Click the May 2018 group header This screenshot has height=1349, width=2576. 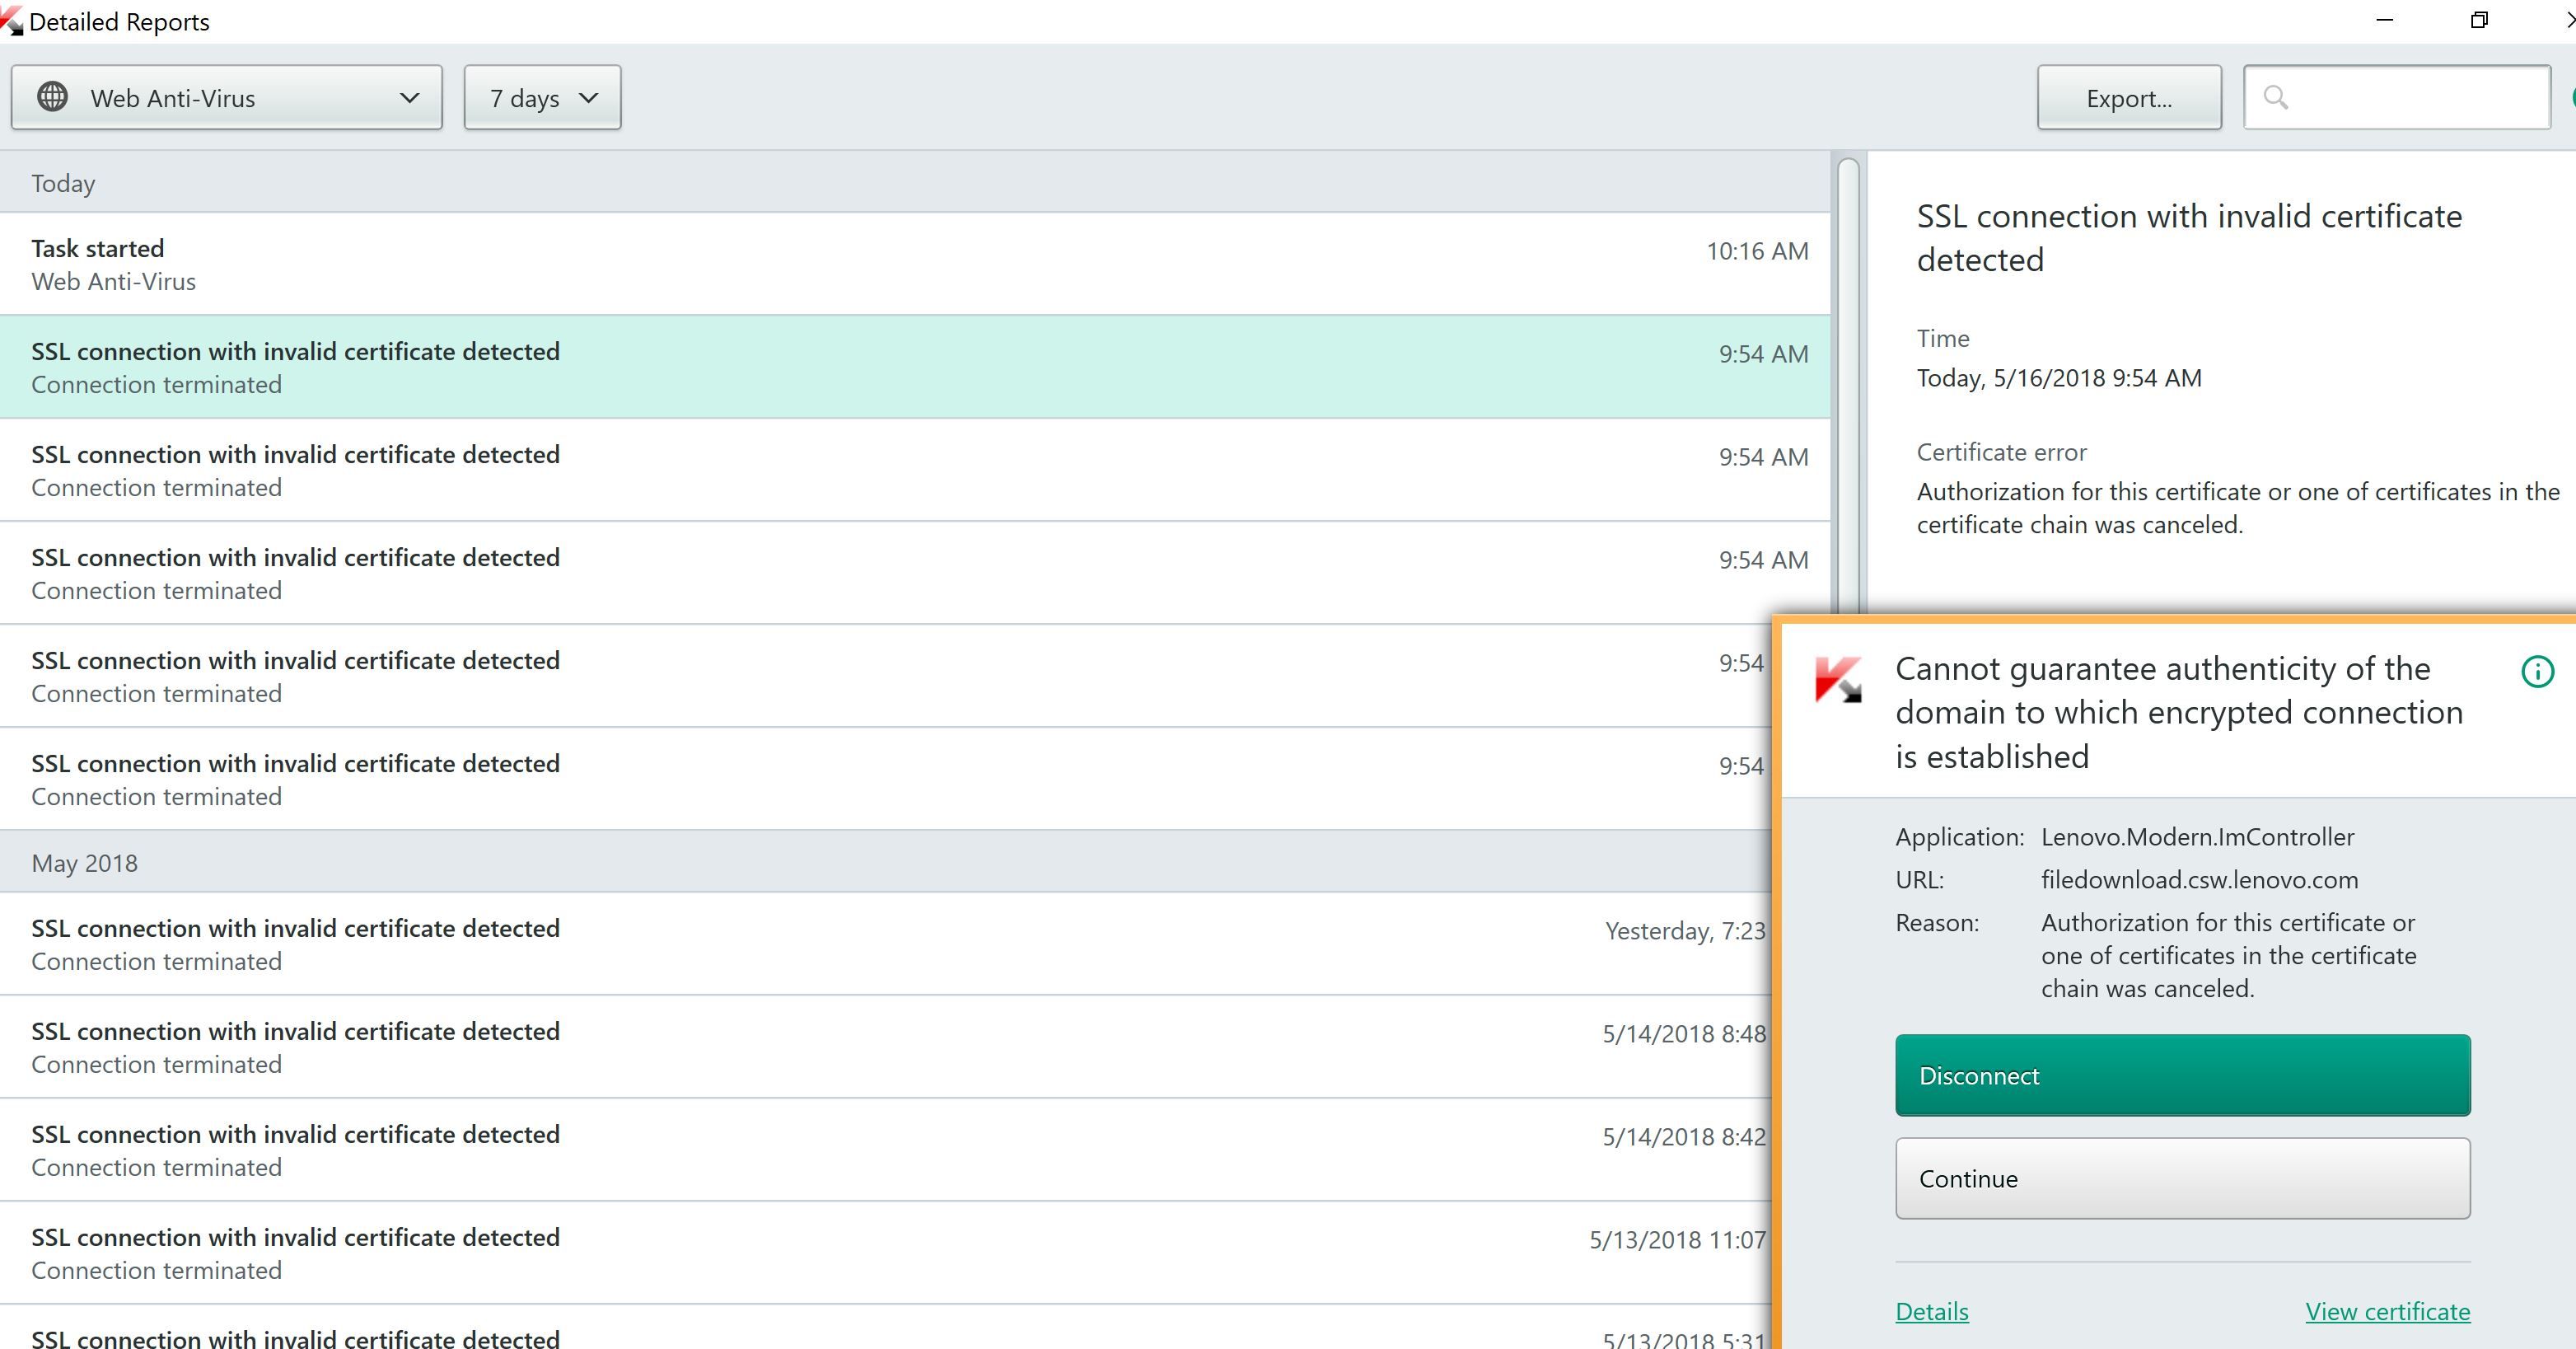[885, 862]
